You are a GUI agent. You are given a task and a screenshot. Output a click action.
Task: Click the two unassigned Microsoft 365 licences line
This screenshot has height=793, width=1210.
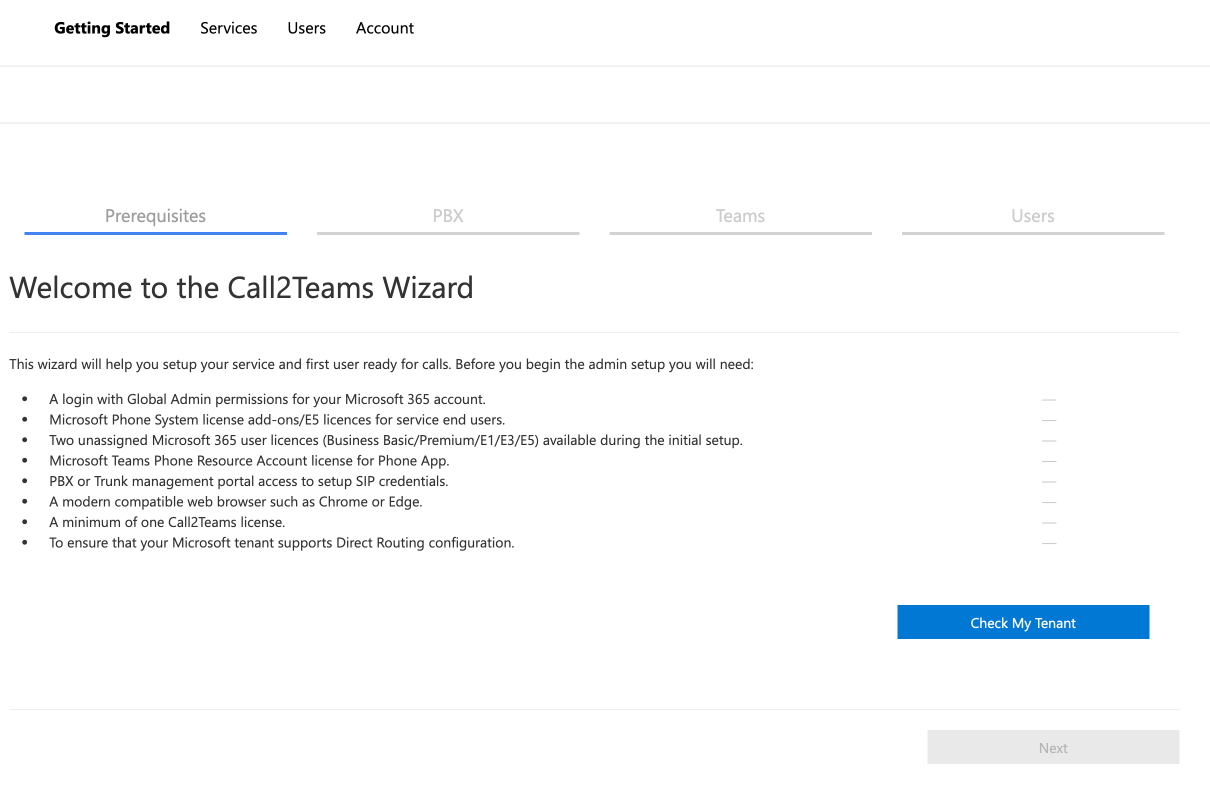[396, 440]
